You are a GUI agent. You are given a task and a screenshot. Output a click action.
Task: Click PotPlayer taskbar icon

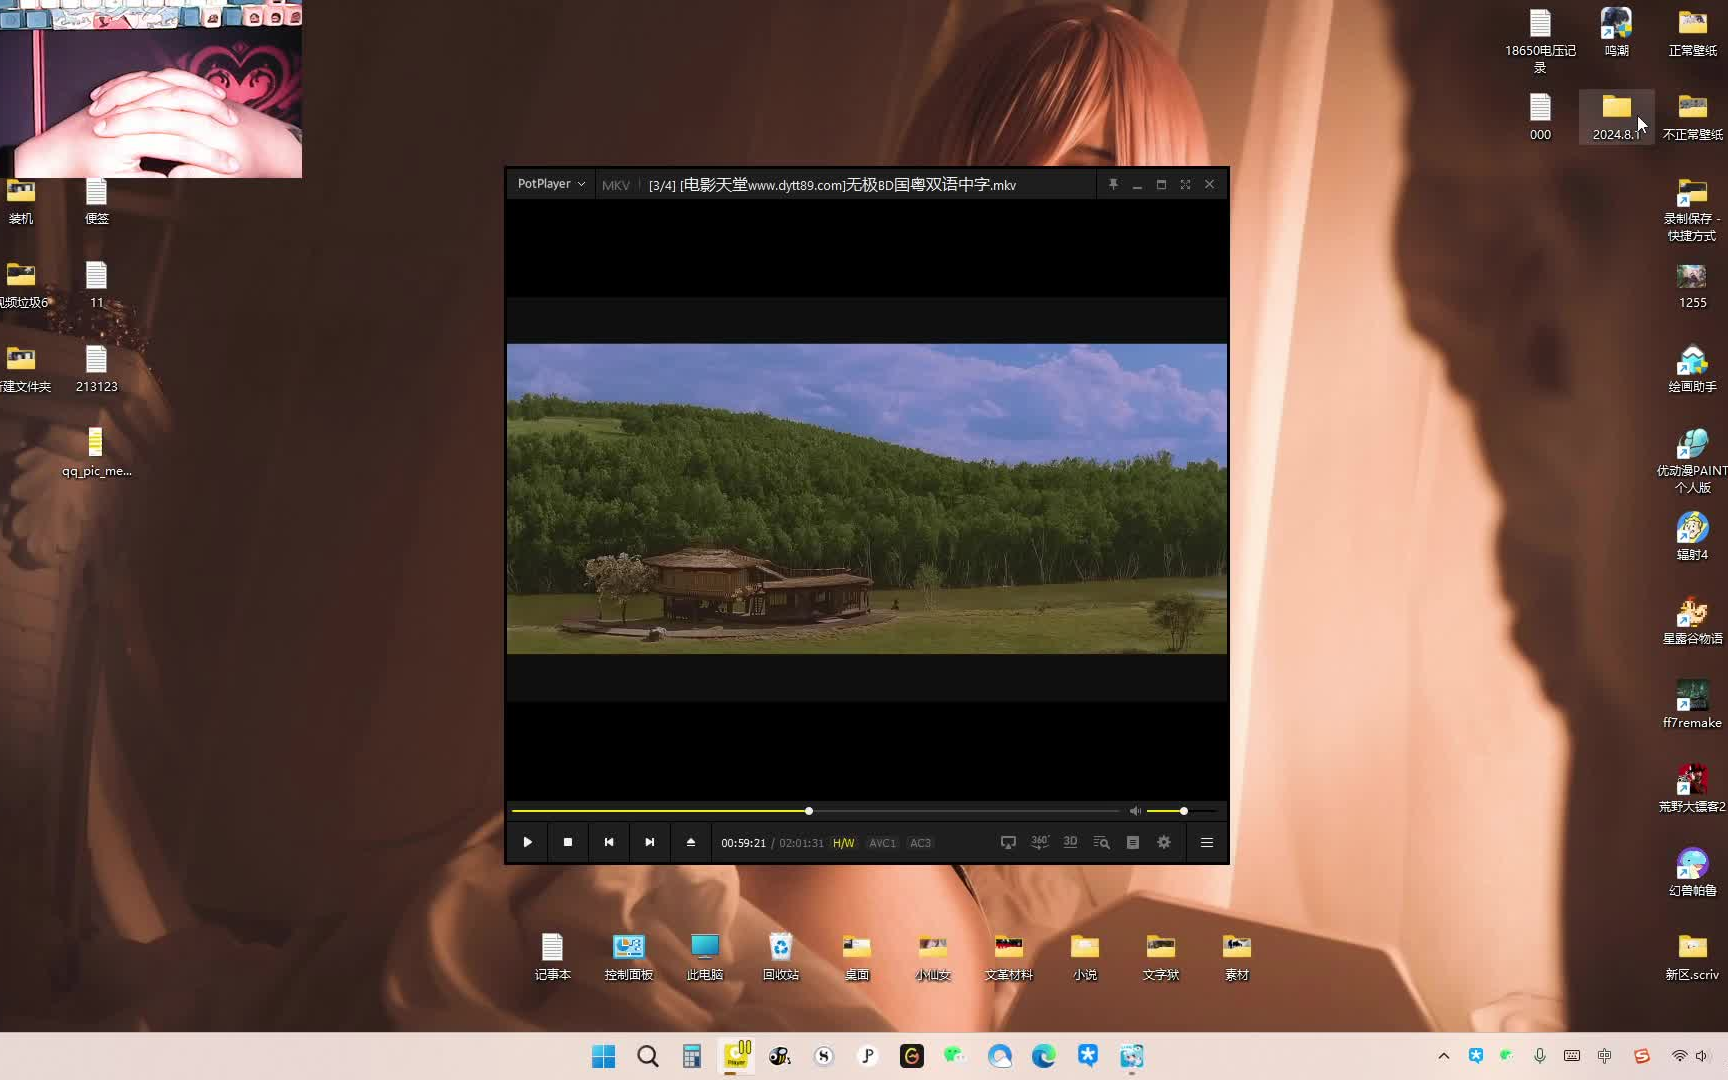click(x=736, y=1056)
